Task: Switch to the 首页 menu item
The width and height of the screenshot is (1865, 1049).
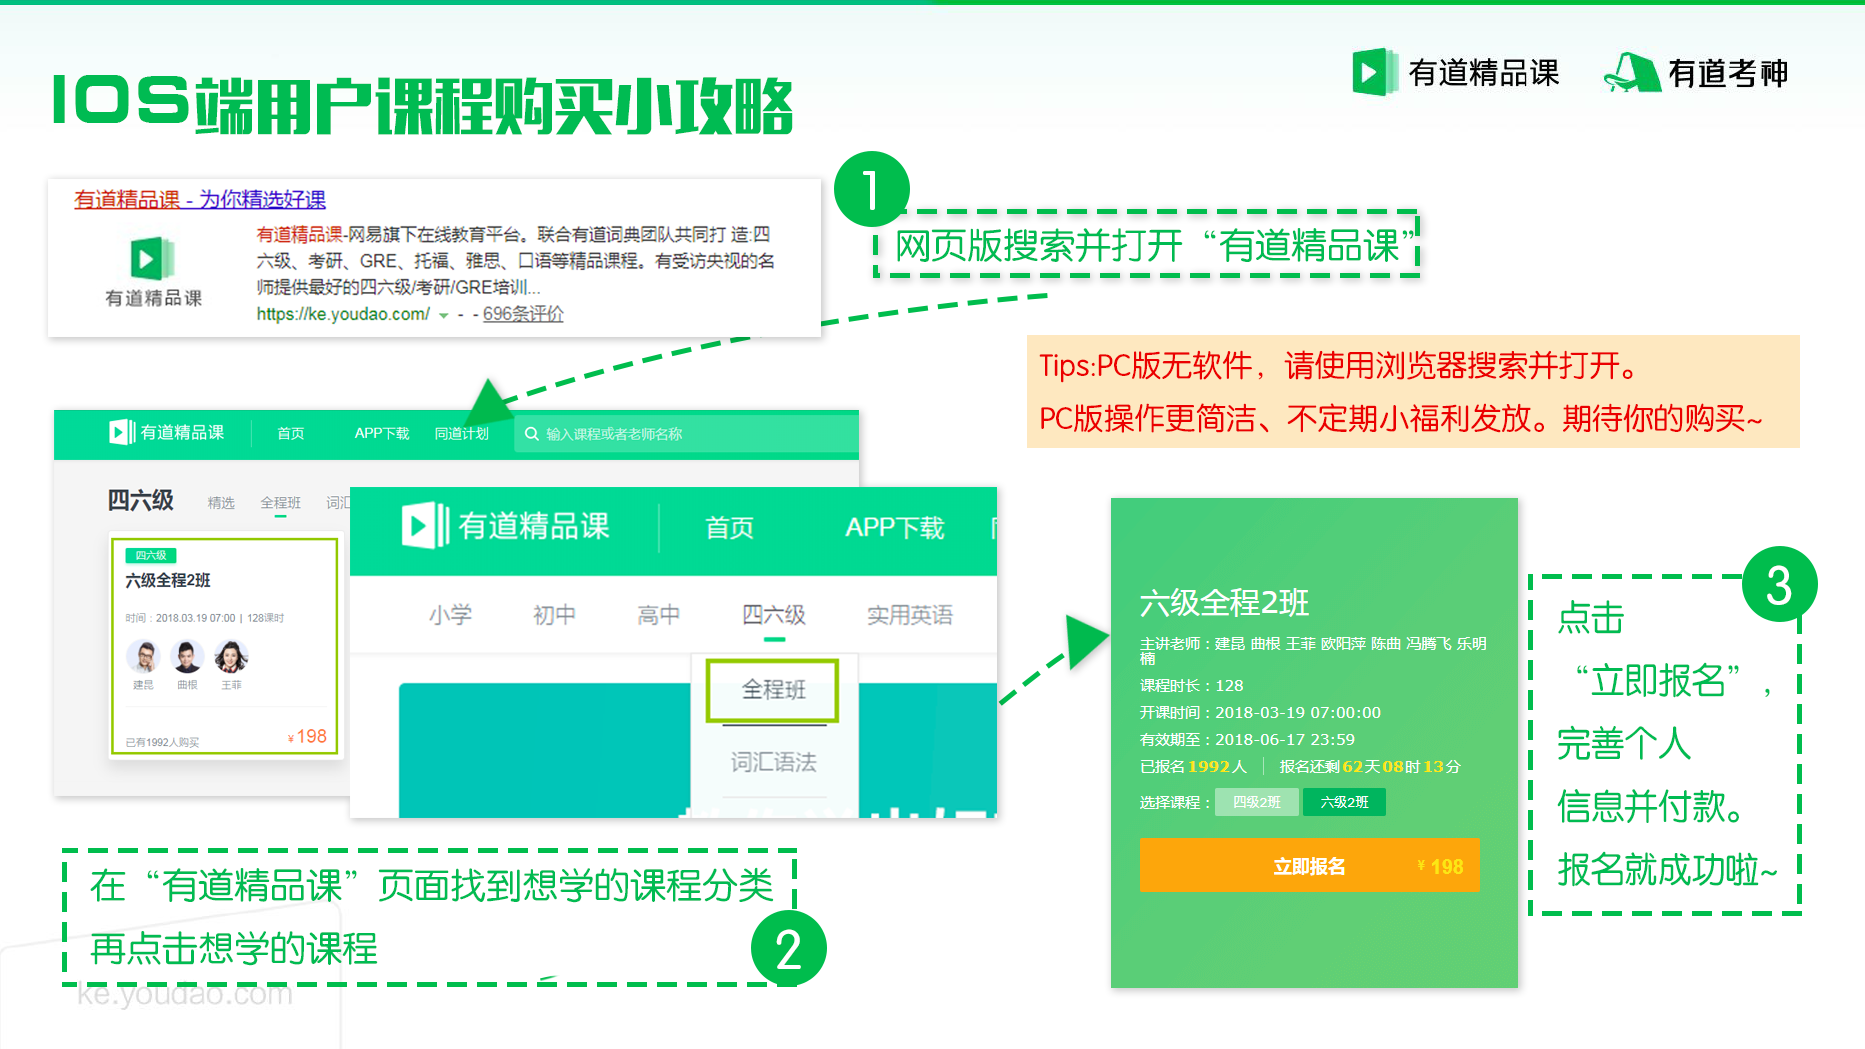Action: [x=728, y=527]
